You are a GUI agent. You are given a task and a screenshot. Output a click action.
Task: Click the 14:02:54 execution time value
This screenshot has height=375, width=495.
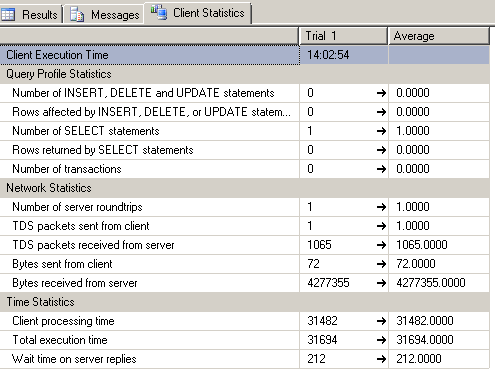[328, 55]
